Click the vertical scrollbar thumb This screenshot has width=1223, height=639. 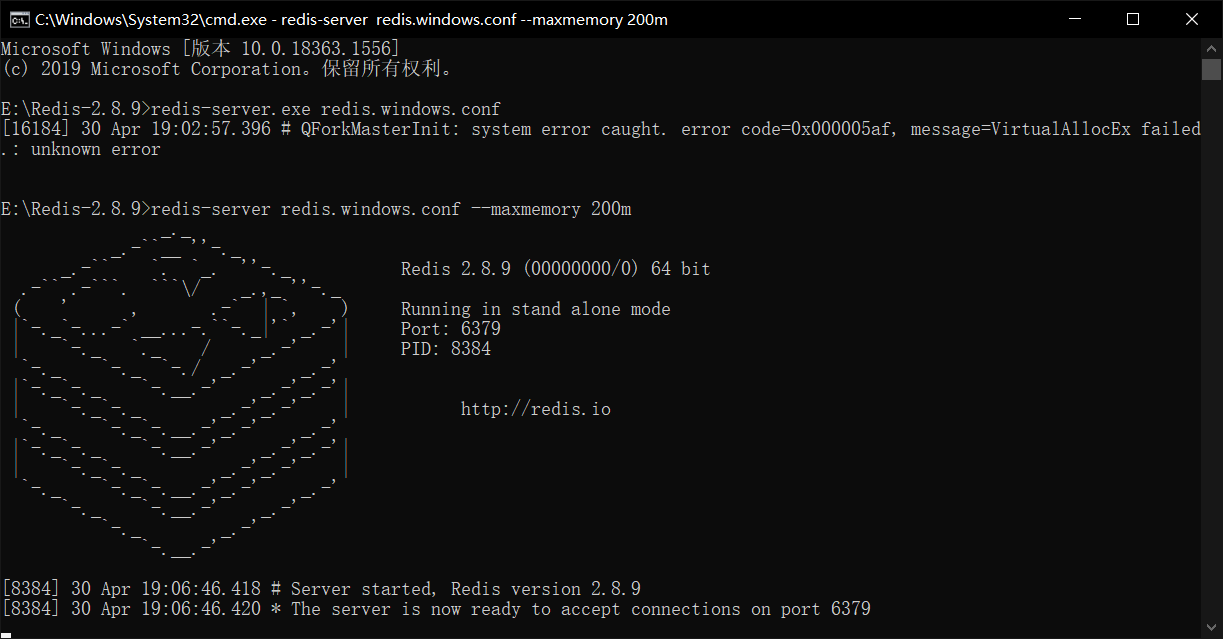(x=1211, y=69)
